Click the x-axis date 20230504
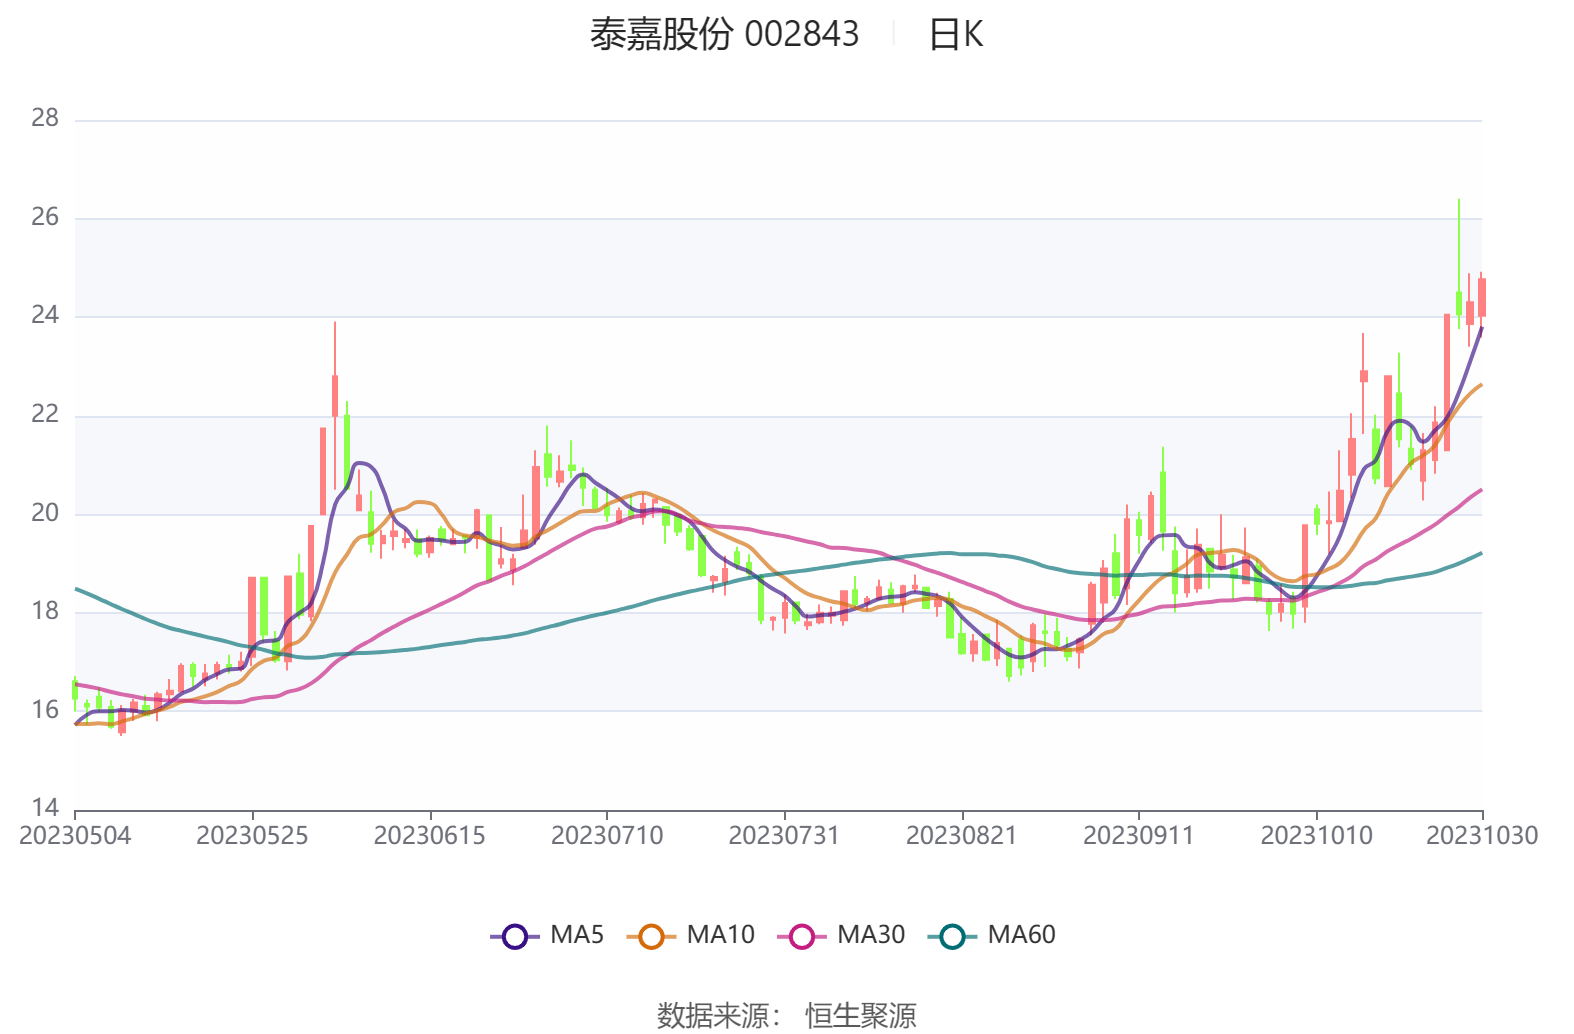Screen dimensions: 1574x1034 point(75,836)
